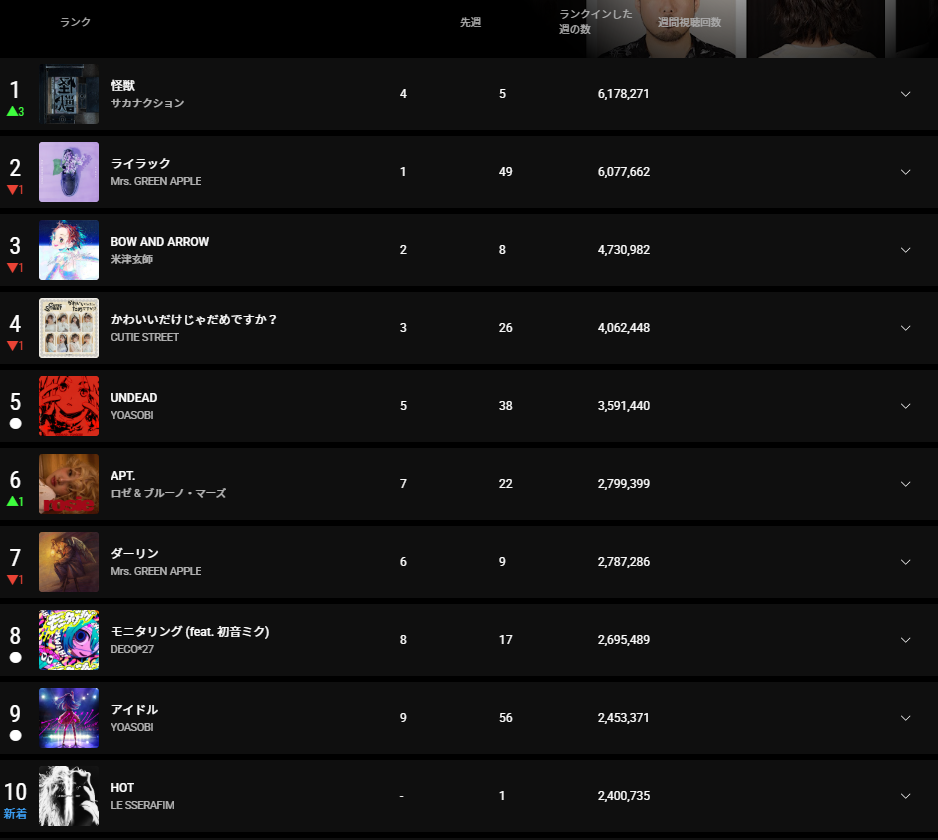Click BOW AND ARROW cover art

pos(69,250)
